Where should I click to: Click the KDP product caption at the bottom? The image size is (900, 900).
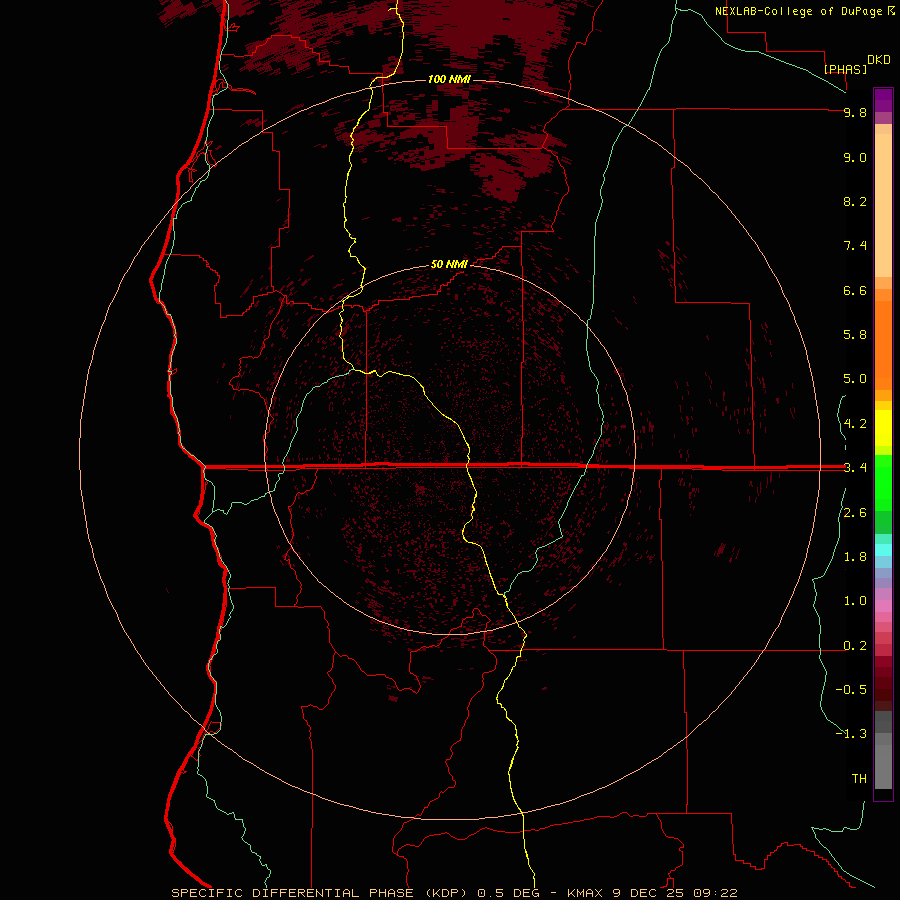point(454,893)
